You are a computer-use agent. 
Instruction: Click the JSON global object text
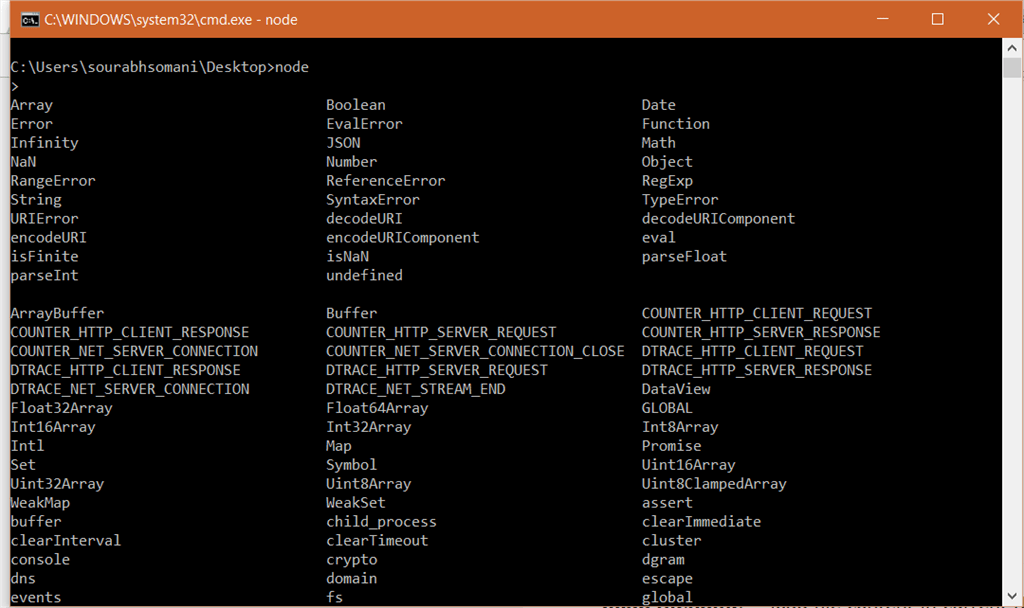click(343, 142)
